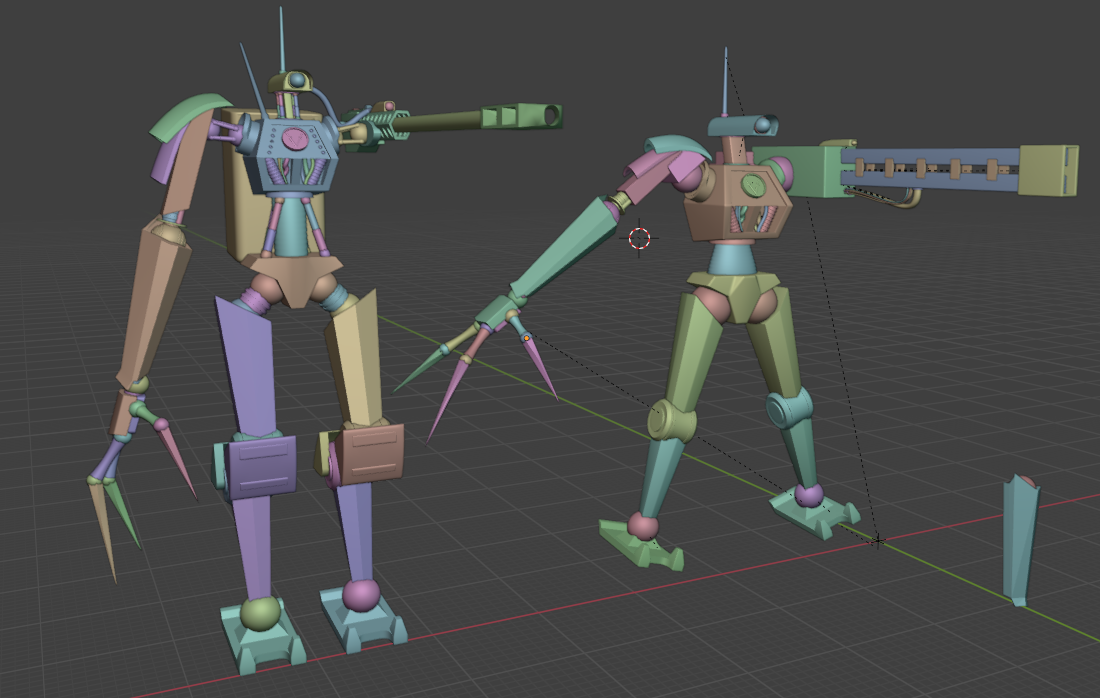Select the pink chest disc on left robot

pos(295,137)
